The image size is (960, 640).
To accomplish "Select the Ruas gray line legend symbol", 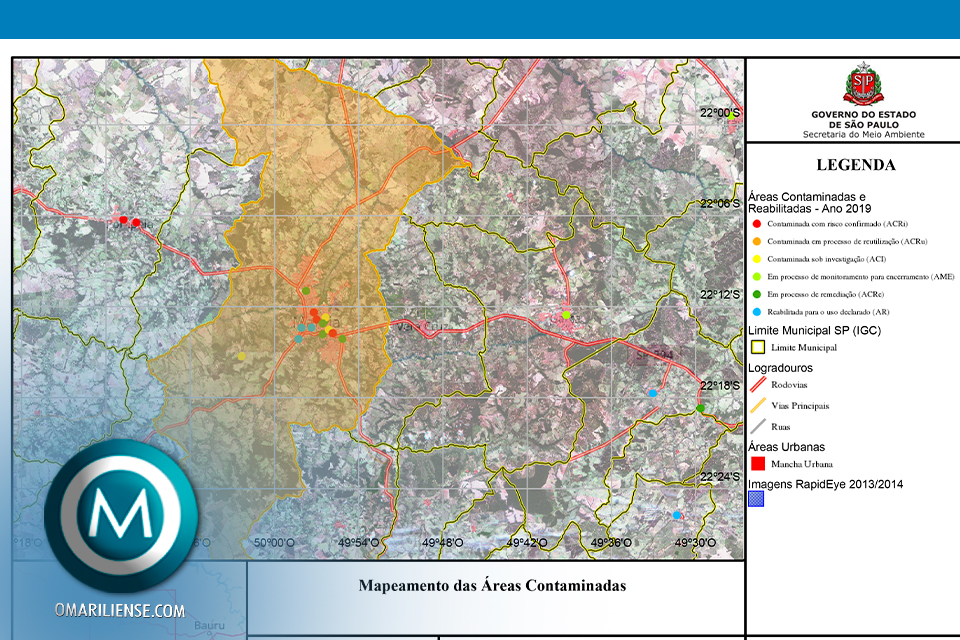I will click(757, 426).
